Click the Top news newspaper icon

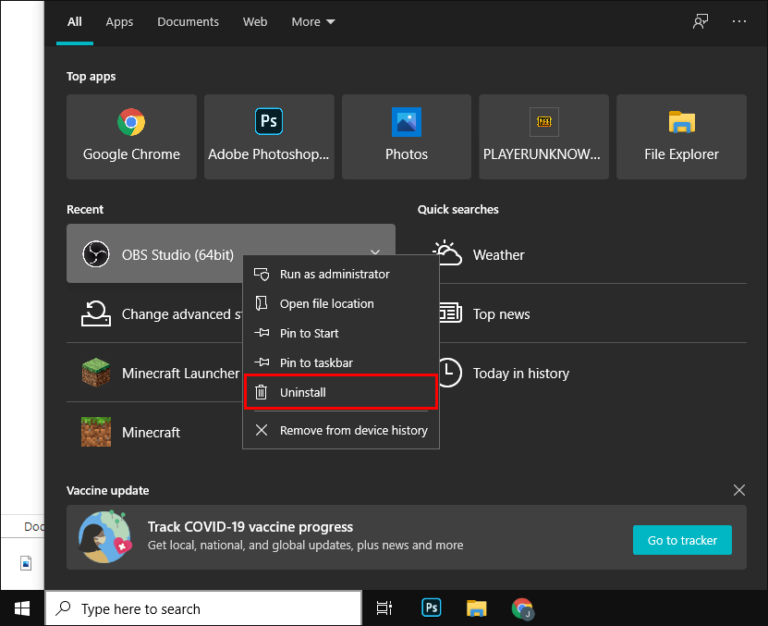click(451, 313)
